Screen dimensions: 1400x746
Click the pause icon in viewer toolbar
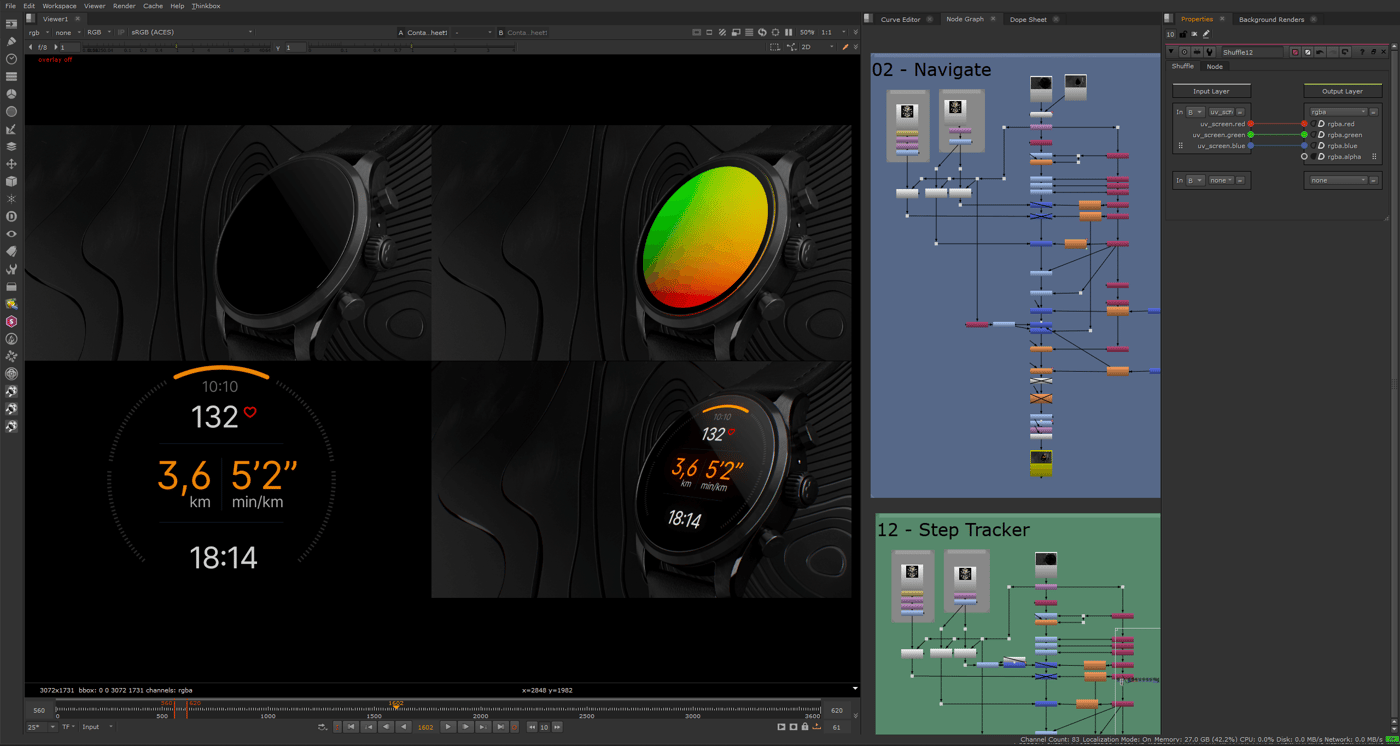coord(789,32)
